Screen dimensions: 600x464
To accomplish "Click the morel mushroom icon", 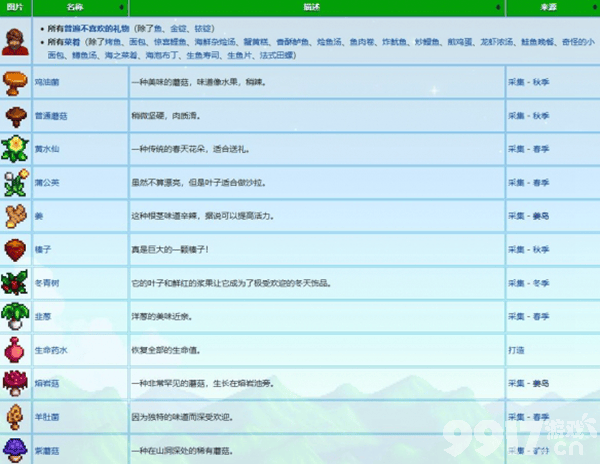I will [15, 417].
